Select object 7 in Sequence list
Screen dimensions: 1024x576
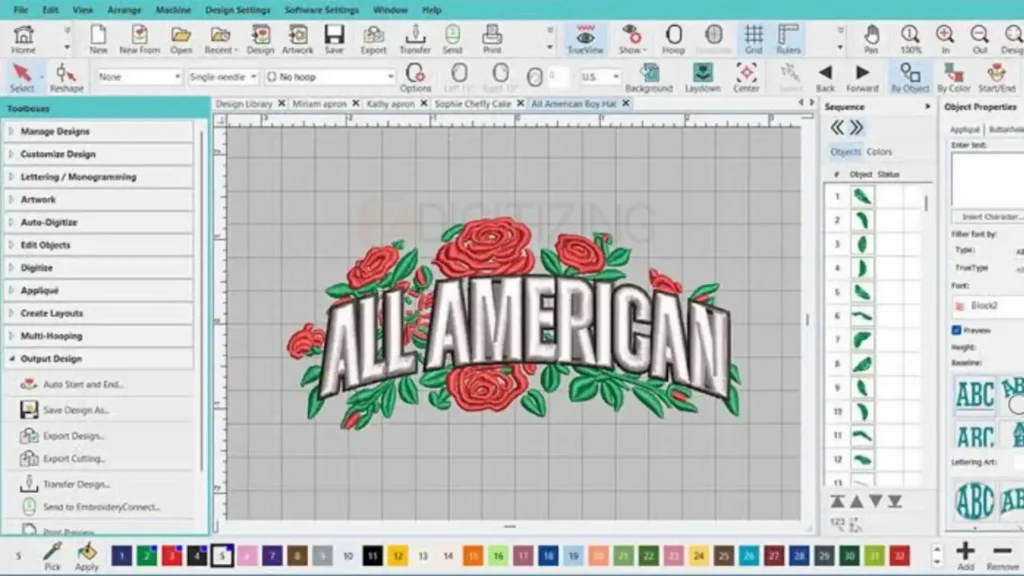click(861, 340)
